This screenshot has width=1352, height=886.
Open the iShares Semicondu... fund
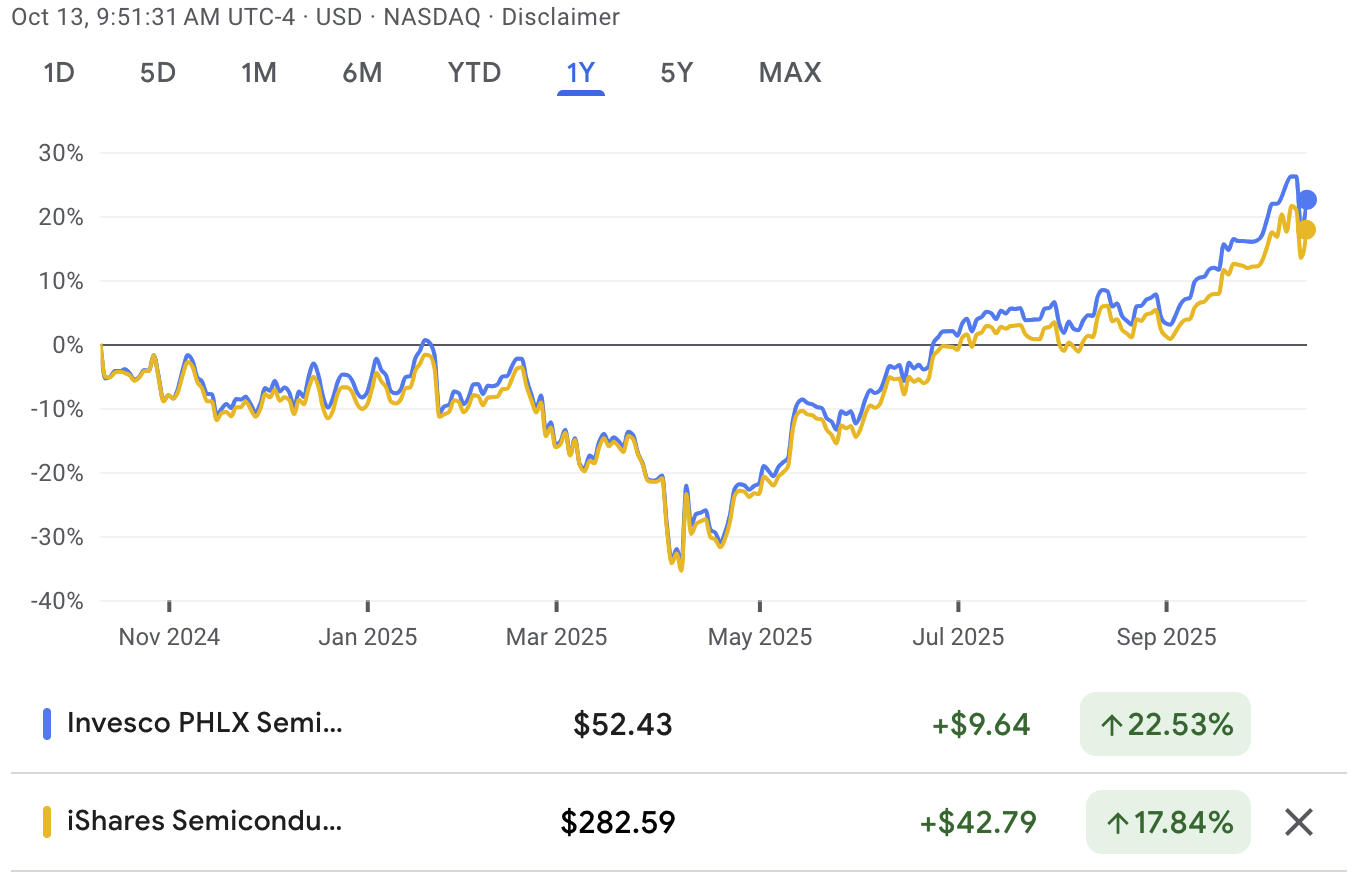[204, 822]
